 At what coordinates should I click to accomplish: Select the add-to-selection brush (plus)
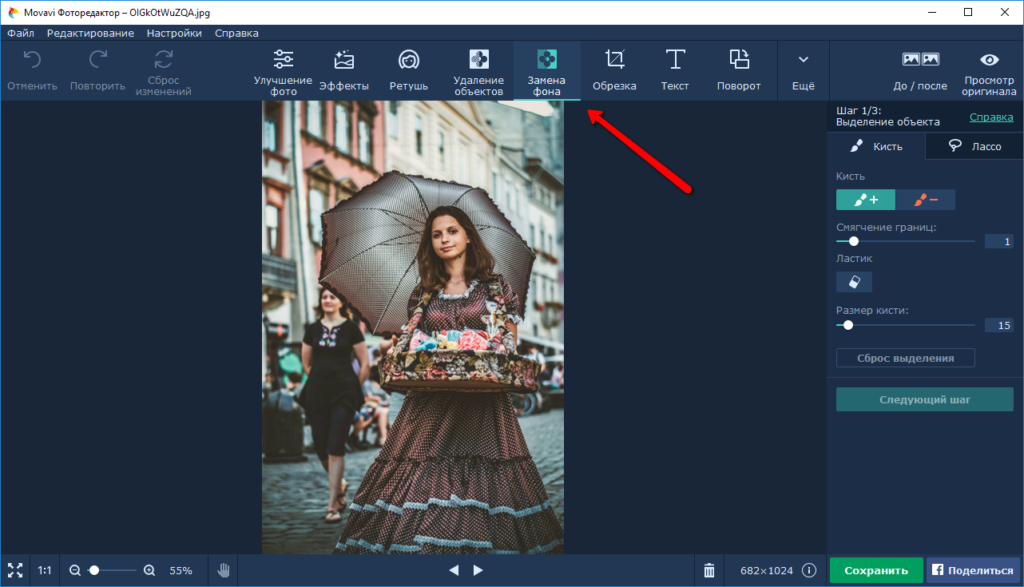coord(866,200)
